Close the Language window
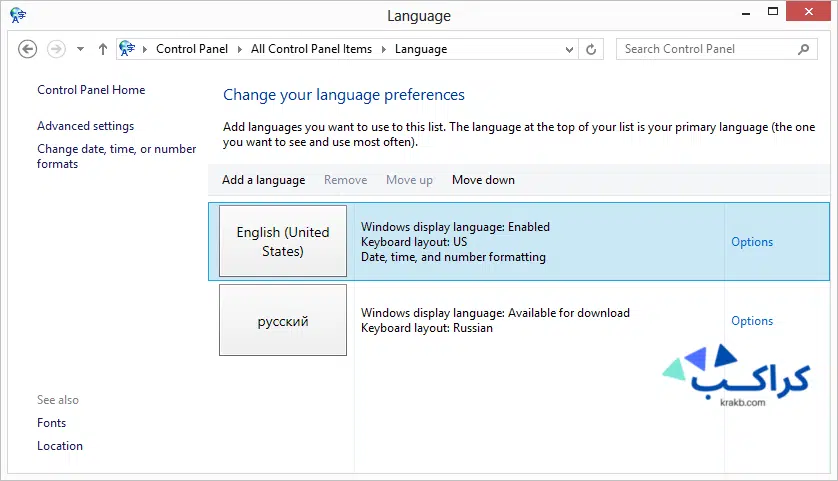Screen dimensions: 838x481 809,11
